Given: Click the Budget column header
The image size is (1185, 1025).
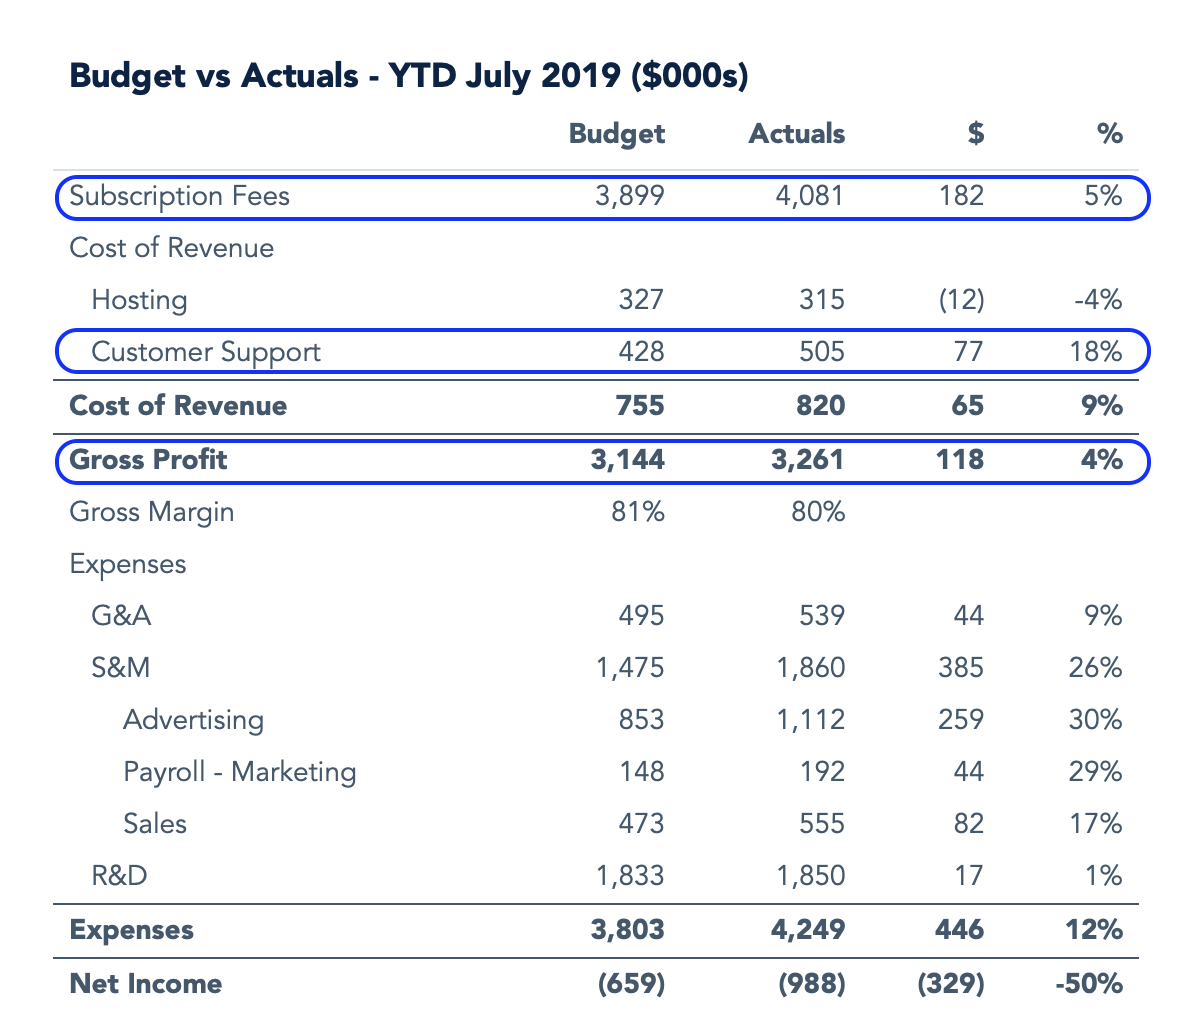Looking at the screenshot, I should [x=616, y=134].
